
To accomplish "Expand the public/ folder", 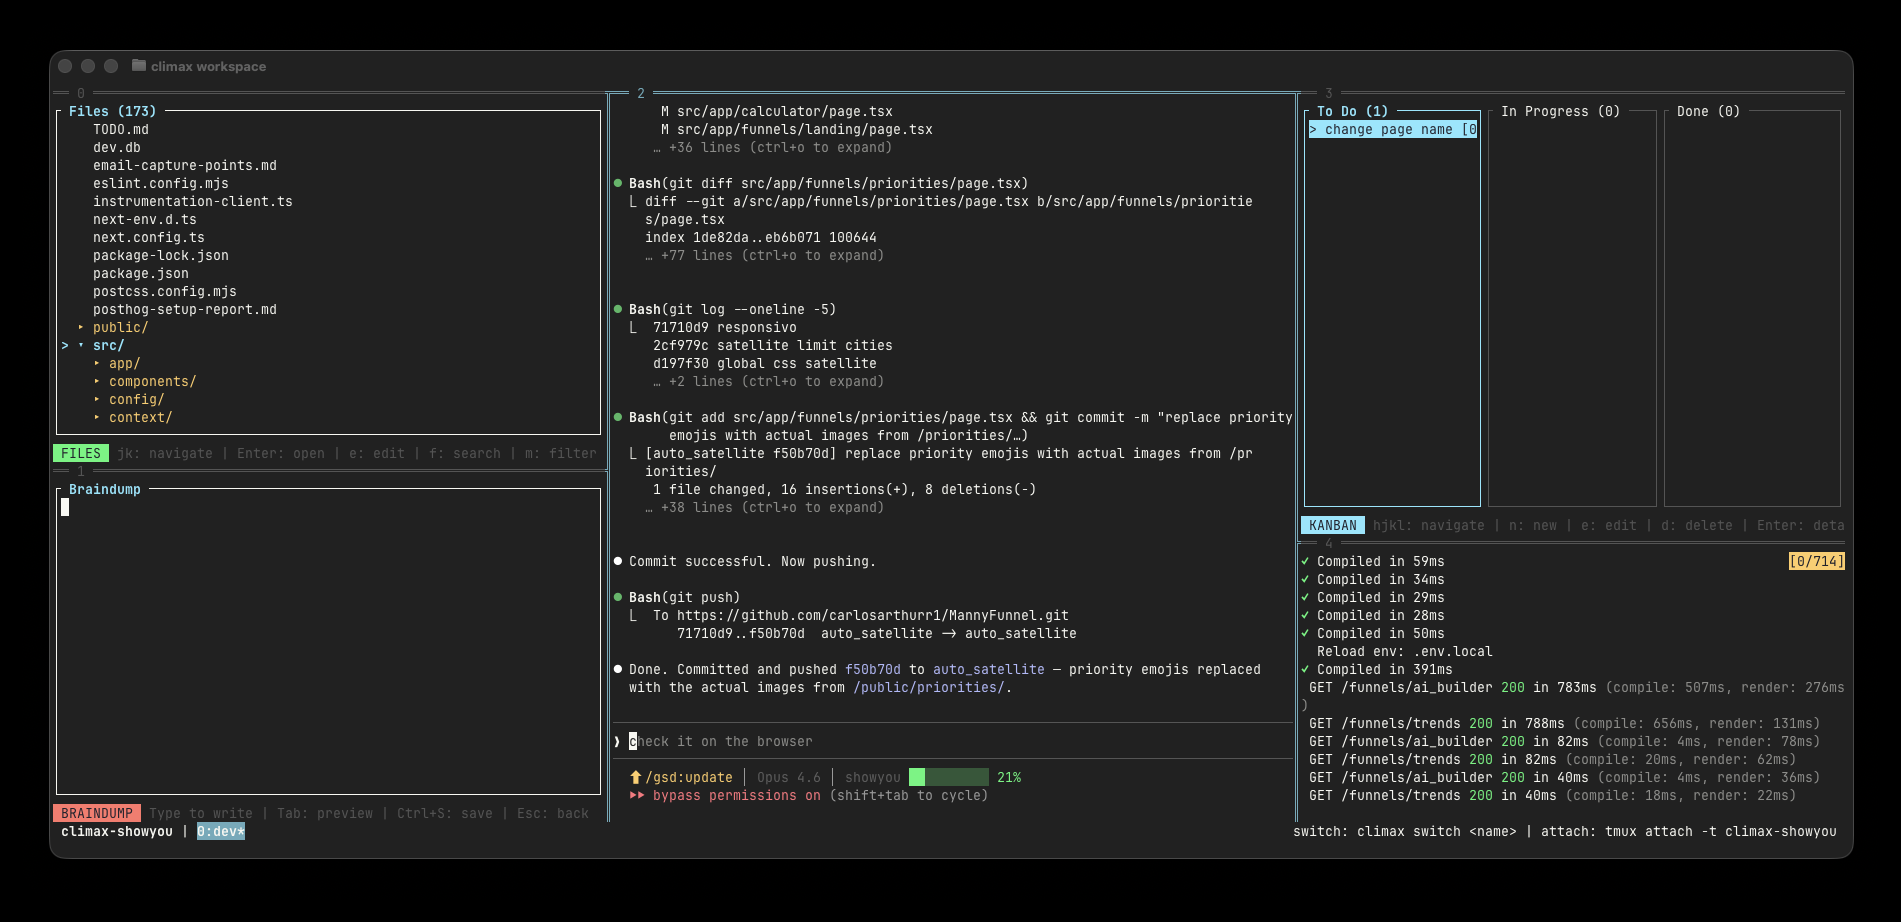I will click(x=118, y=326).
